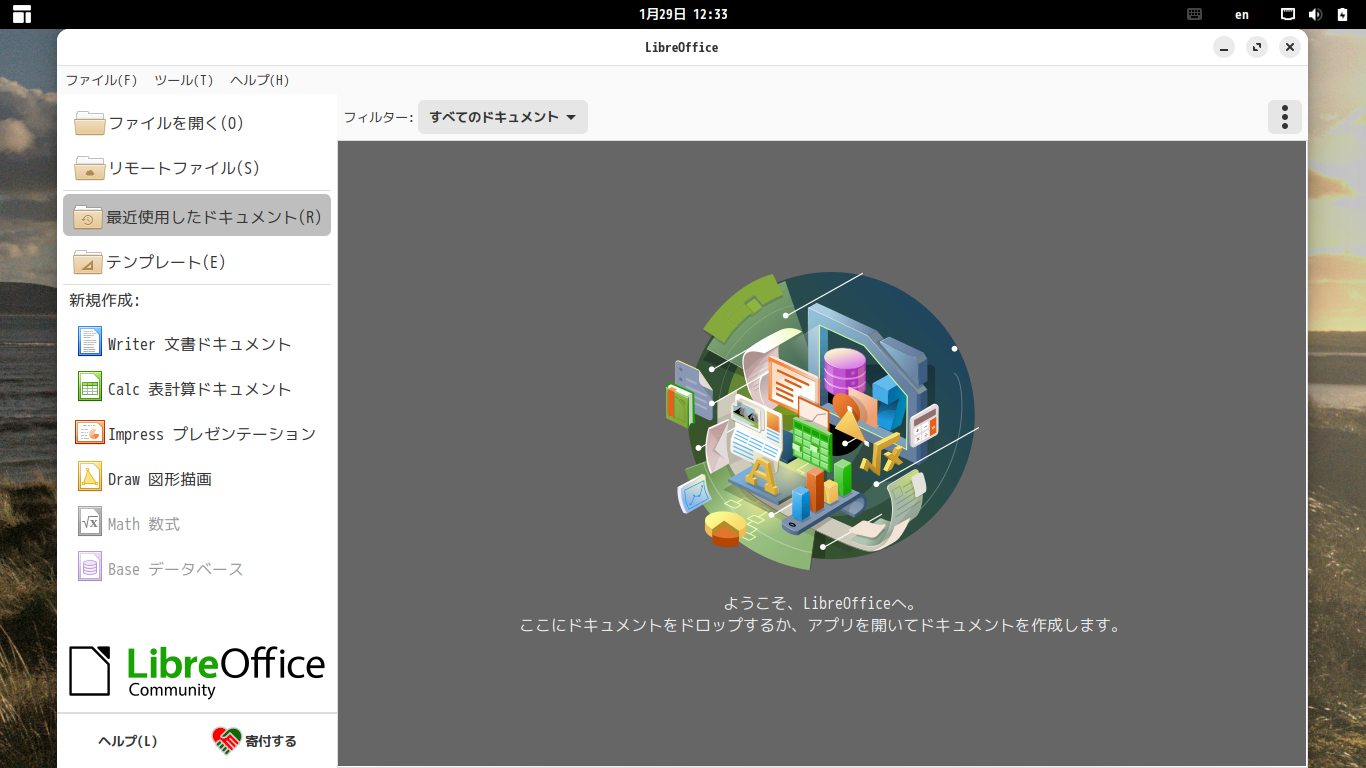The height and width of the screenshot is (768, 1366).
Task: Click the 寄付する button text
Action: pos(271,741)
